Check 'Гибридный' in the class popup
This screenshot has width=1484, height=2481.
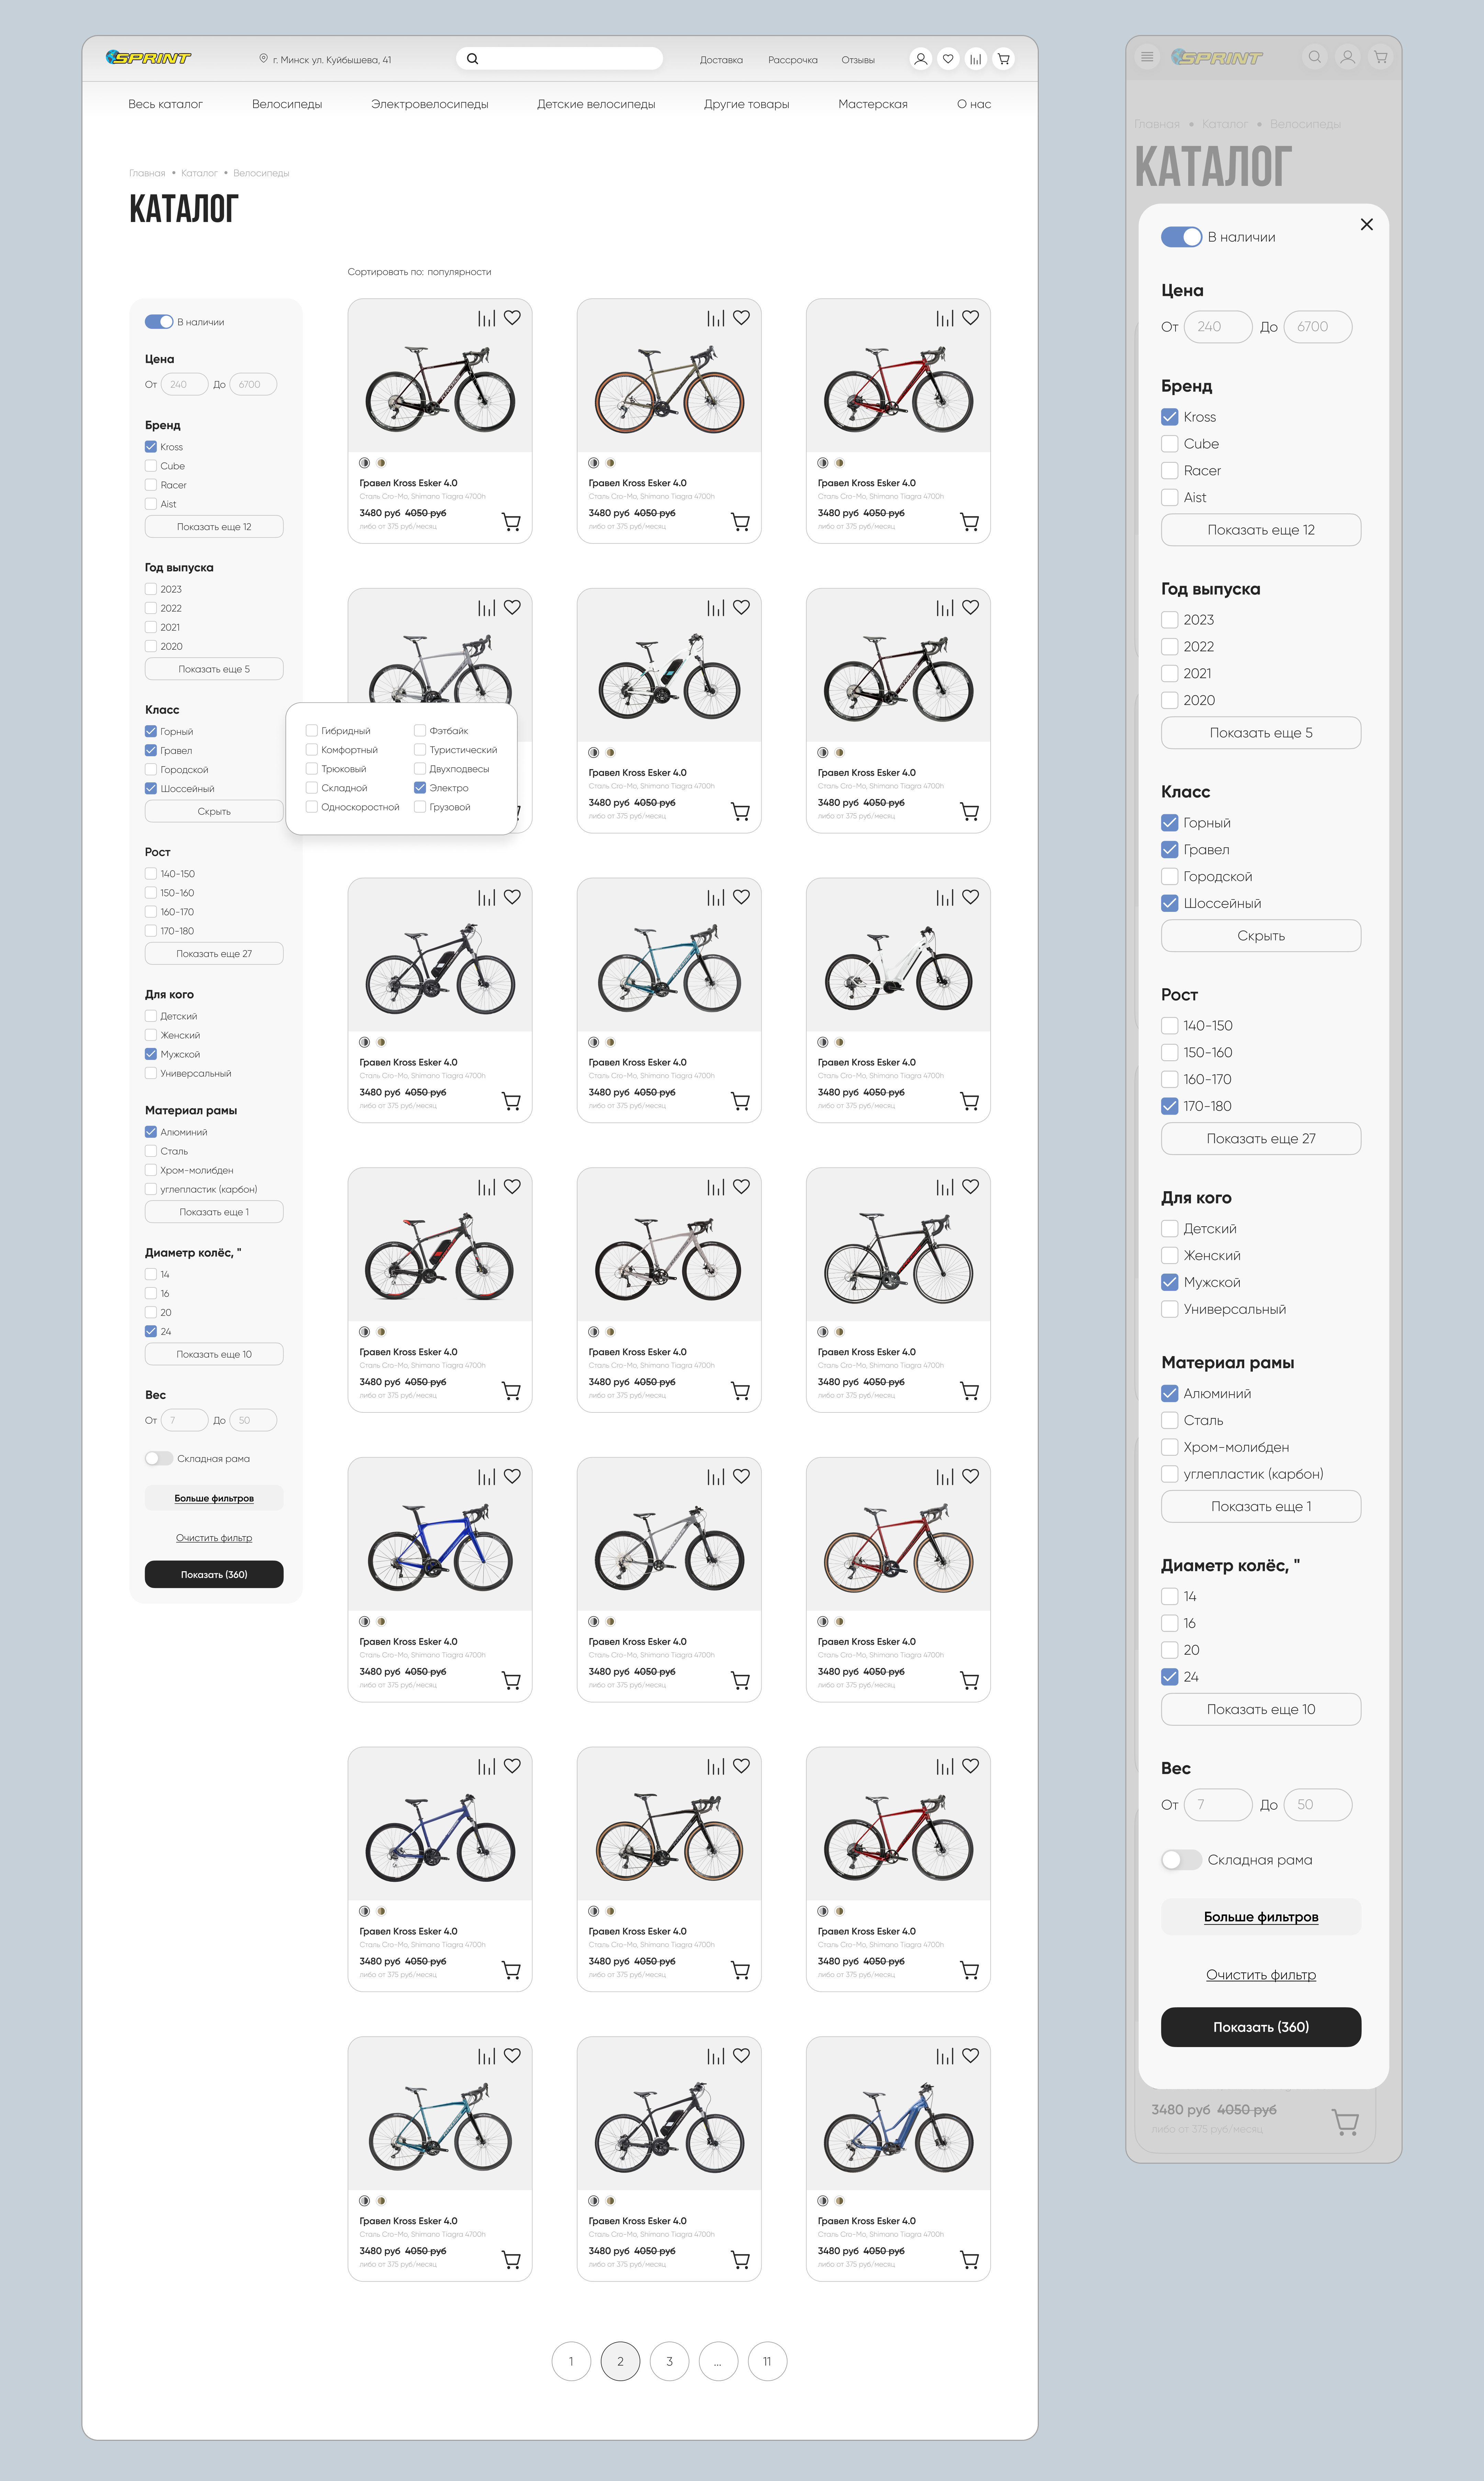pyautogui.click(x=312, y=731)
